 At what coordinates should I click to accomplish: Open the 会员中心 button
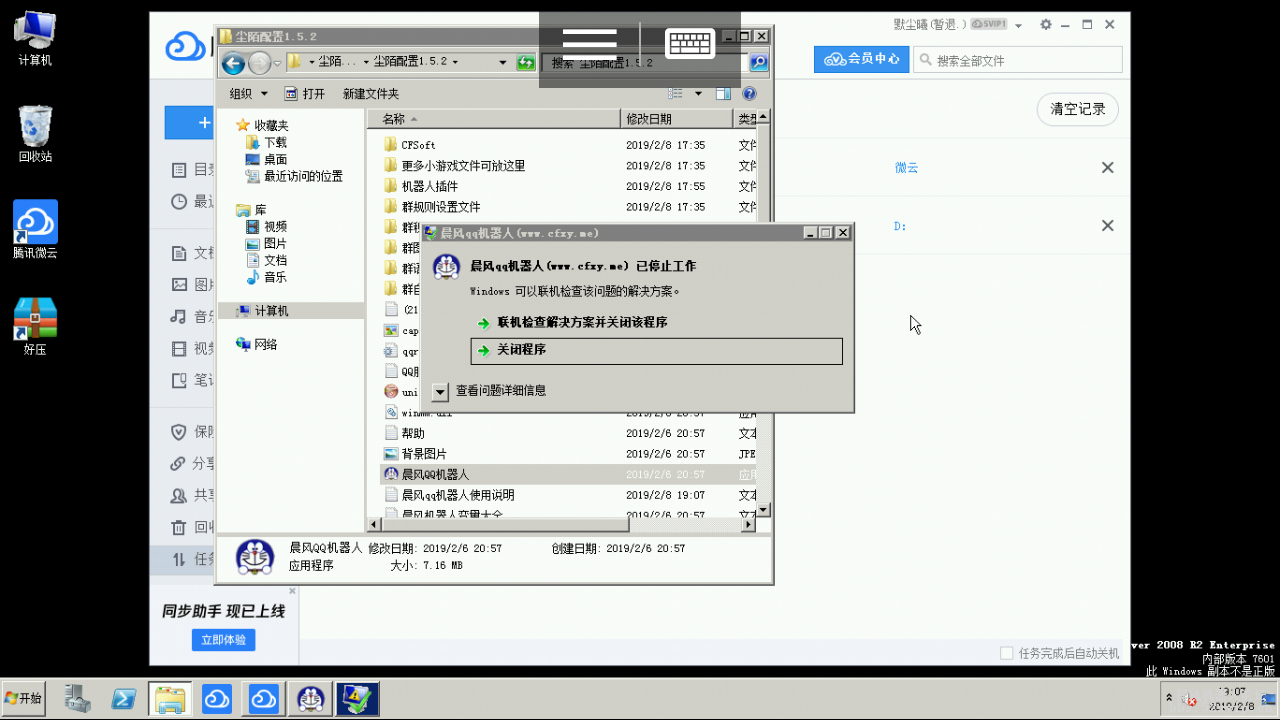pyautogui.click(x=860, y=59)
